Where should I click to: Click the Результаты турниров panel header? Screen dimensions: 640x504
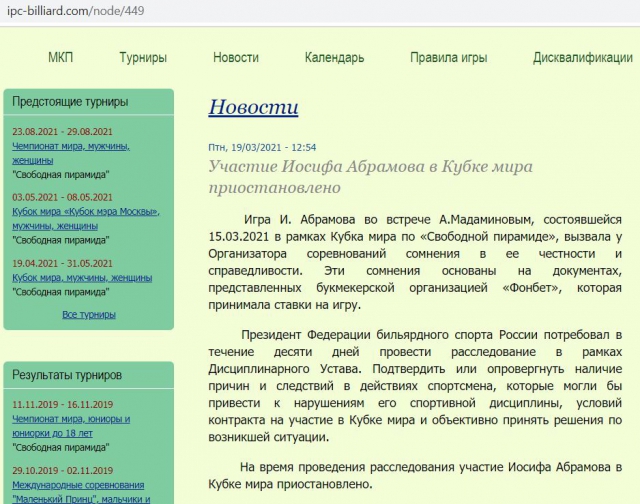point(67,375)
